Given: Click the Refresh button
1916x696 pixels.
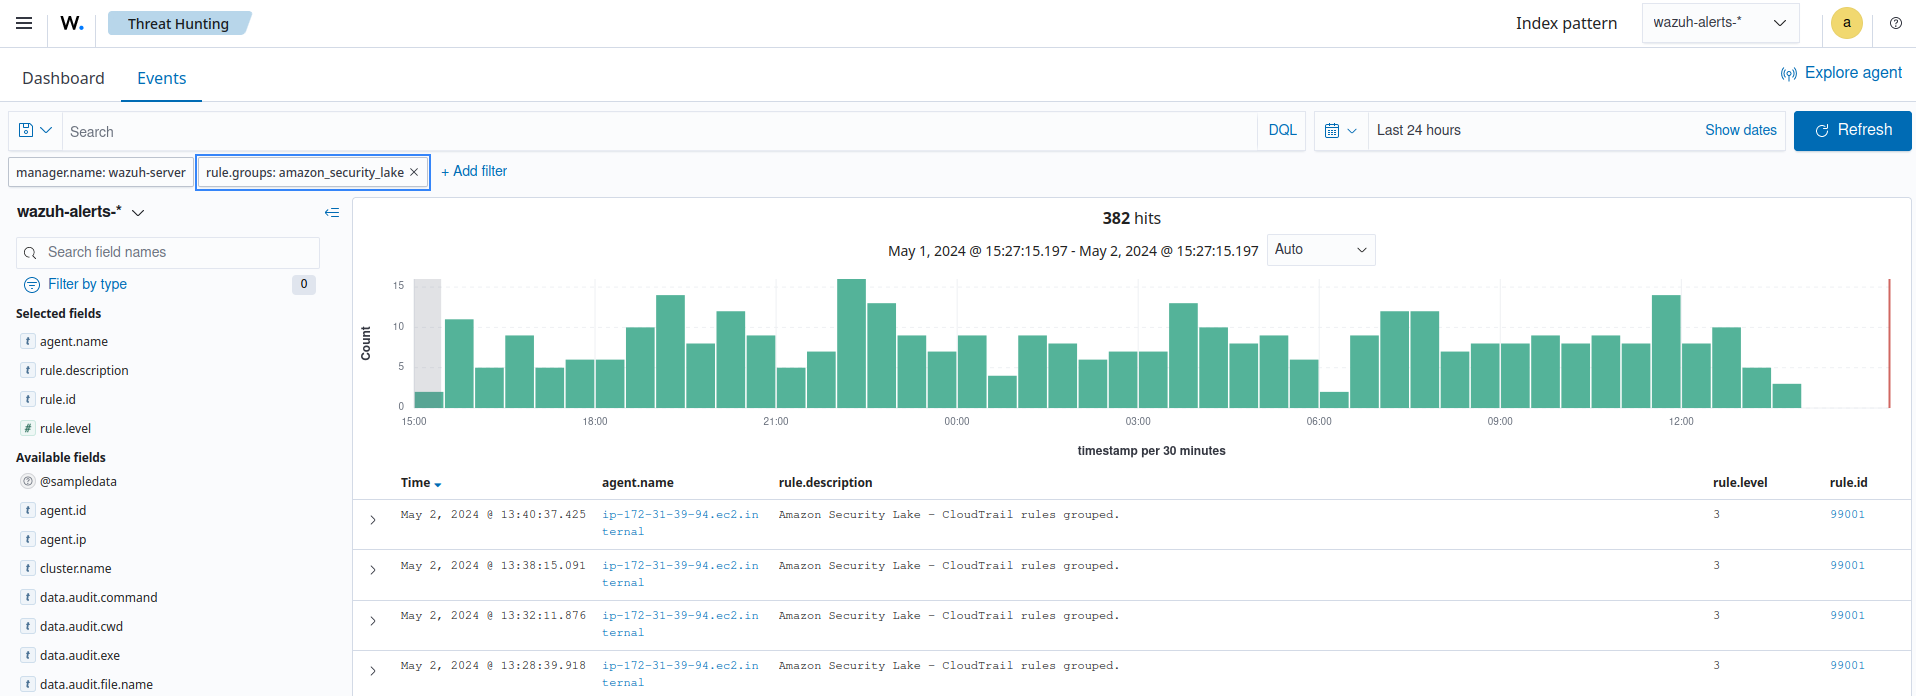Looking at the screenshot, I should point(1852,131).
